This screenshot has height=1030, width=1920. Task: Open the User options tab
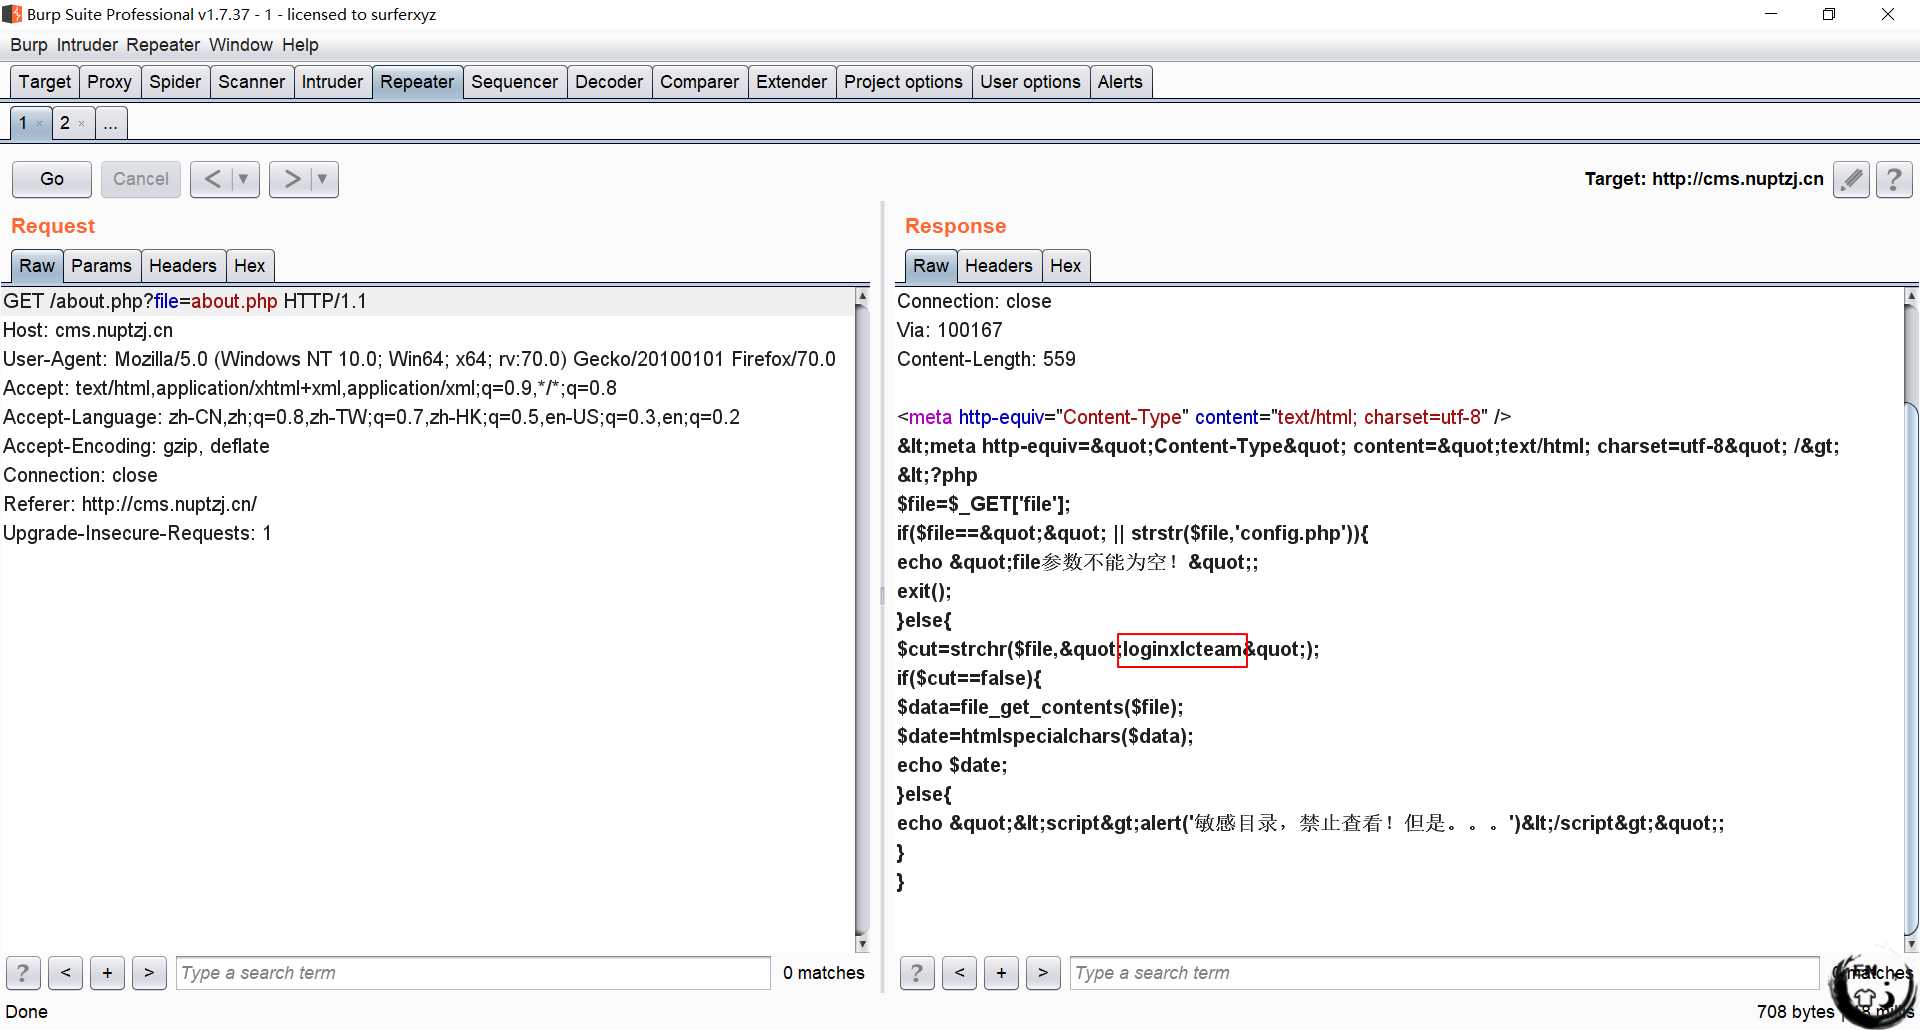coord(1030,82)
